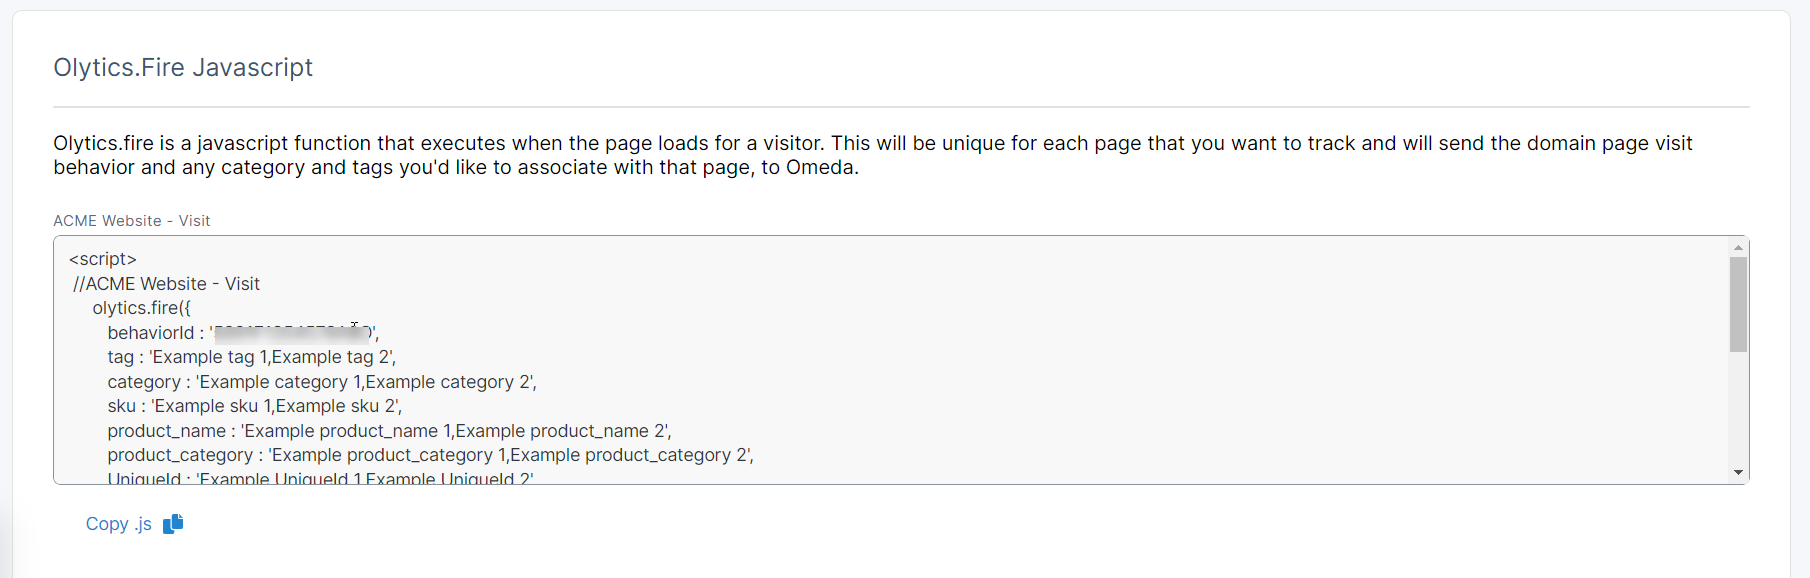Screen dimensions: 1810x578
Task: Click the scrollbar down arrow in code box
Action: coord(1739,473)
